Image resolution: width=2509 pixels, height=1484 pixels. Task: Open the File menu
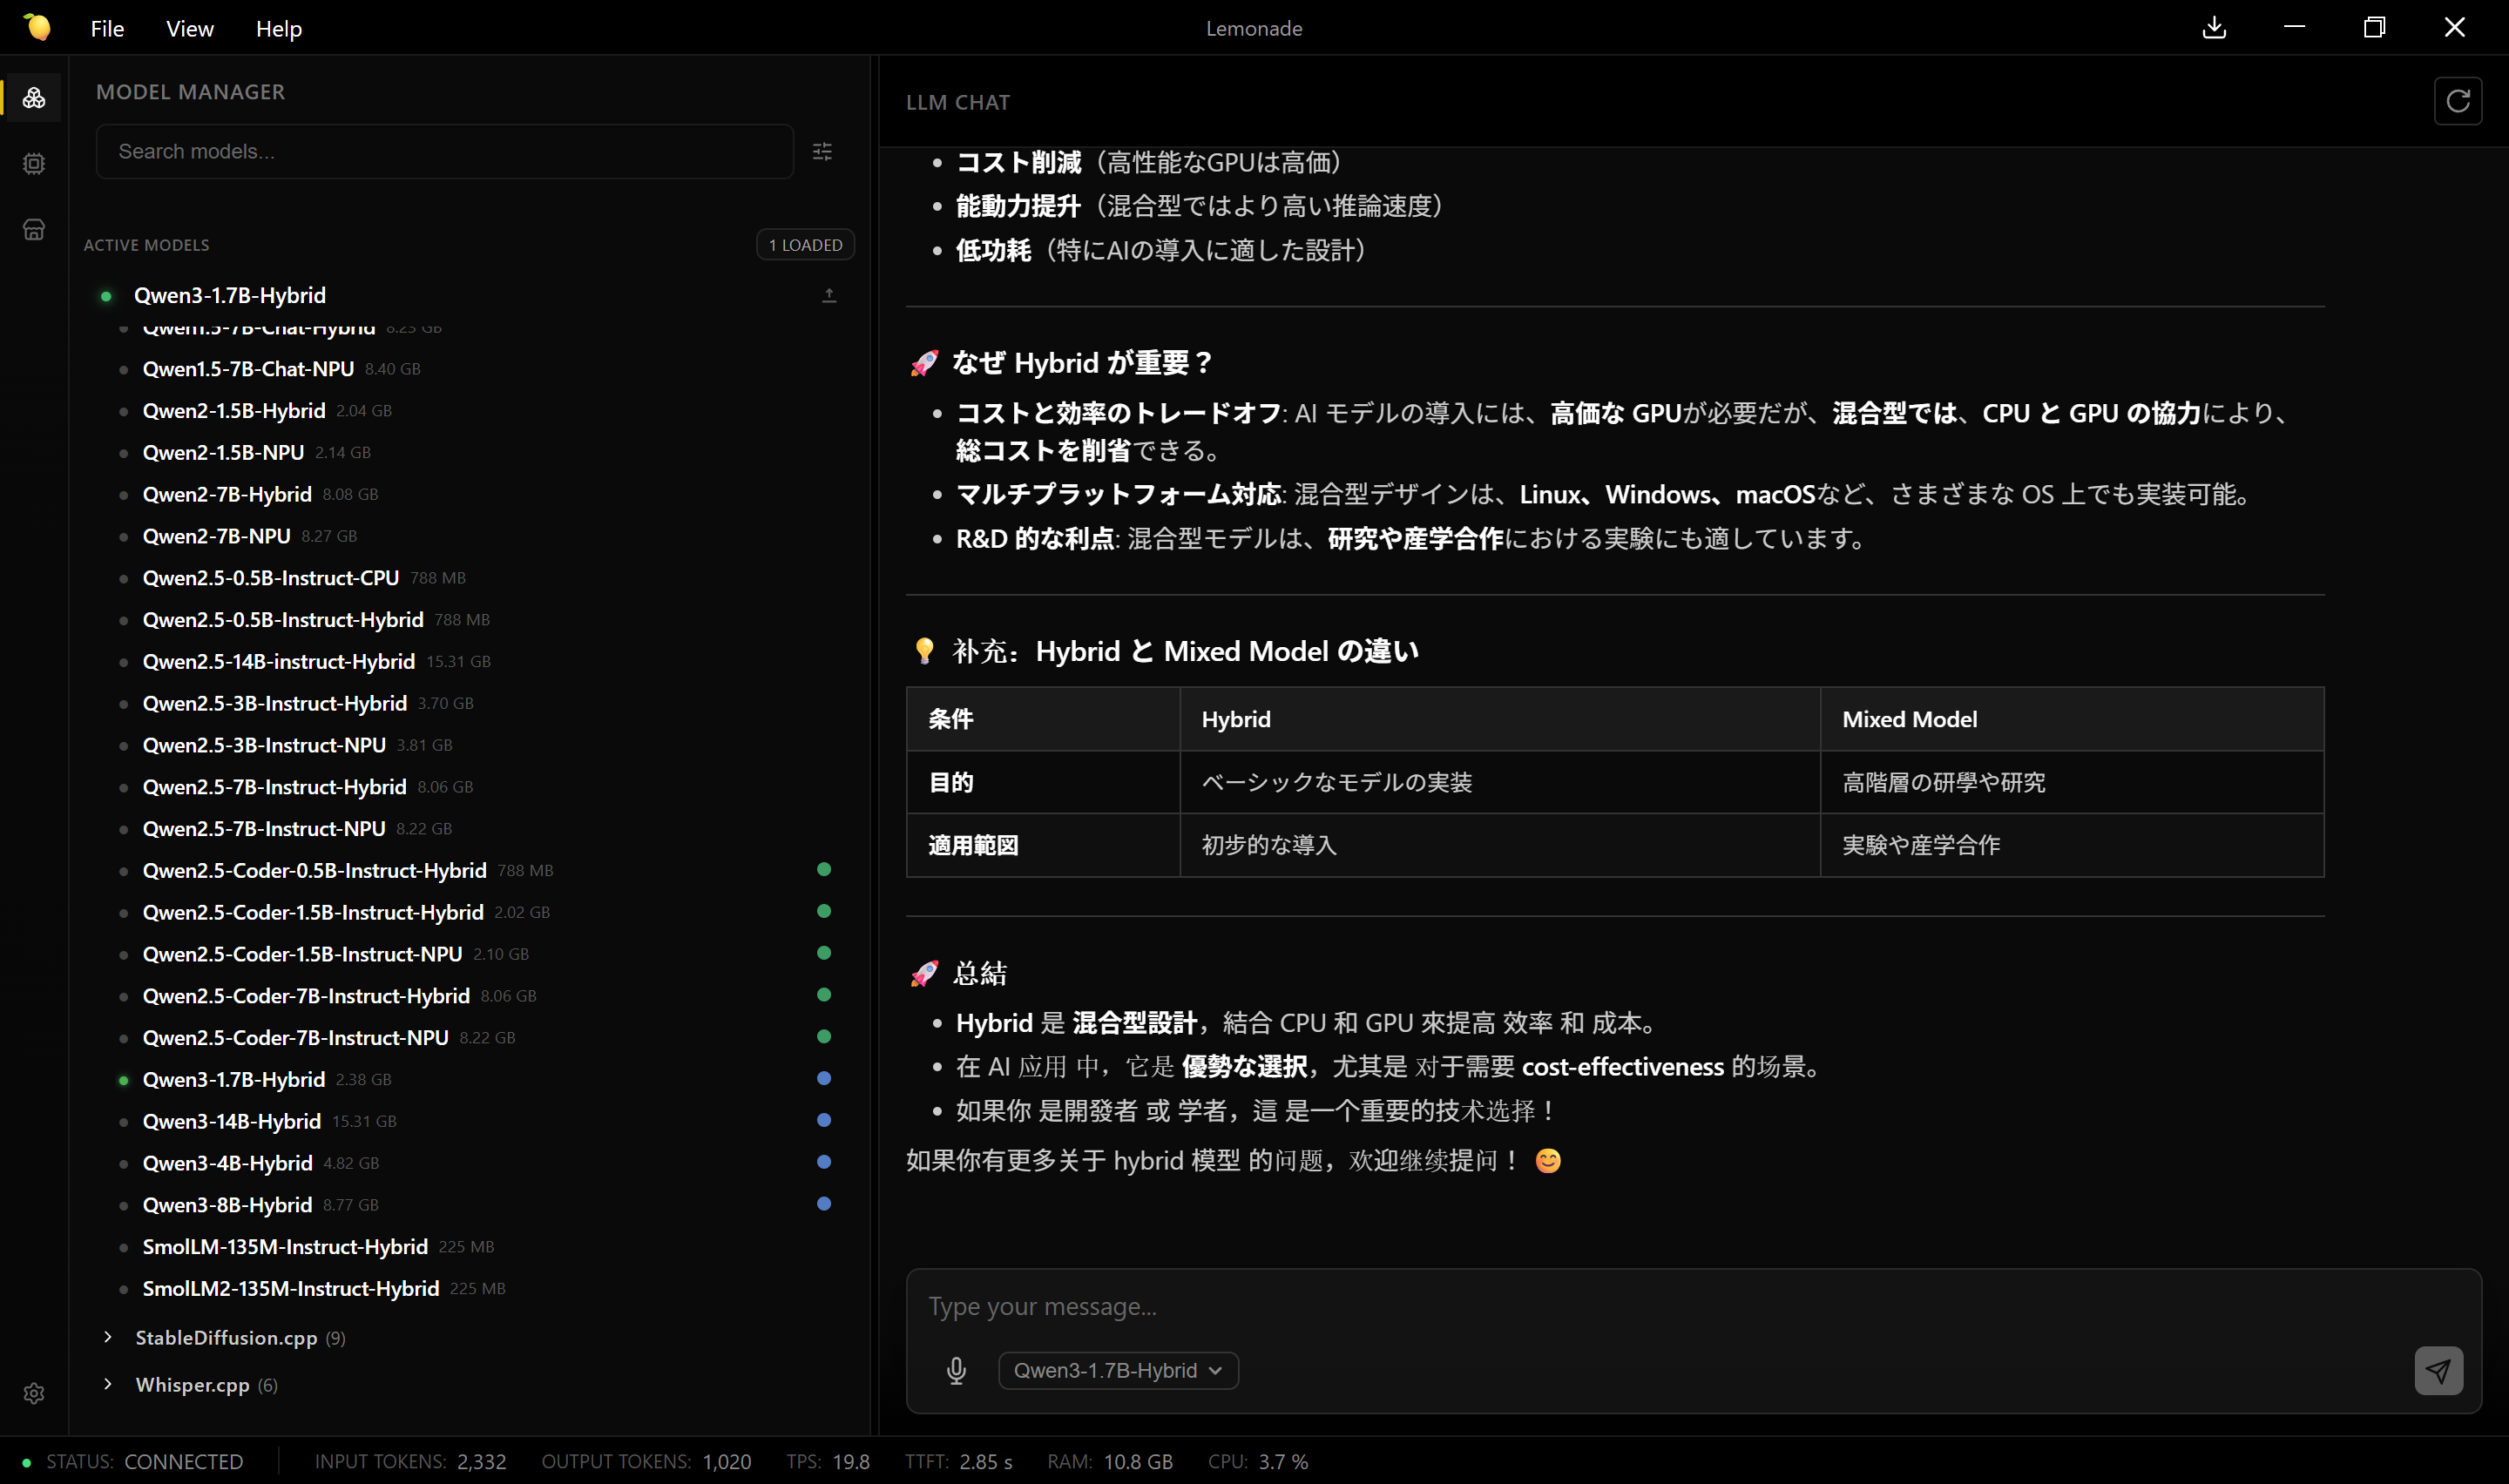point(107,29)
